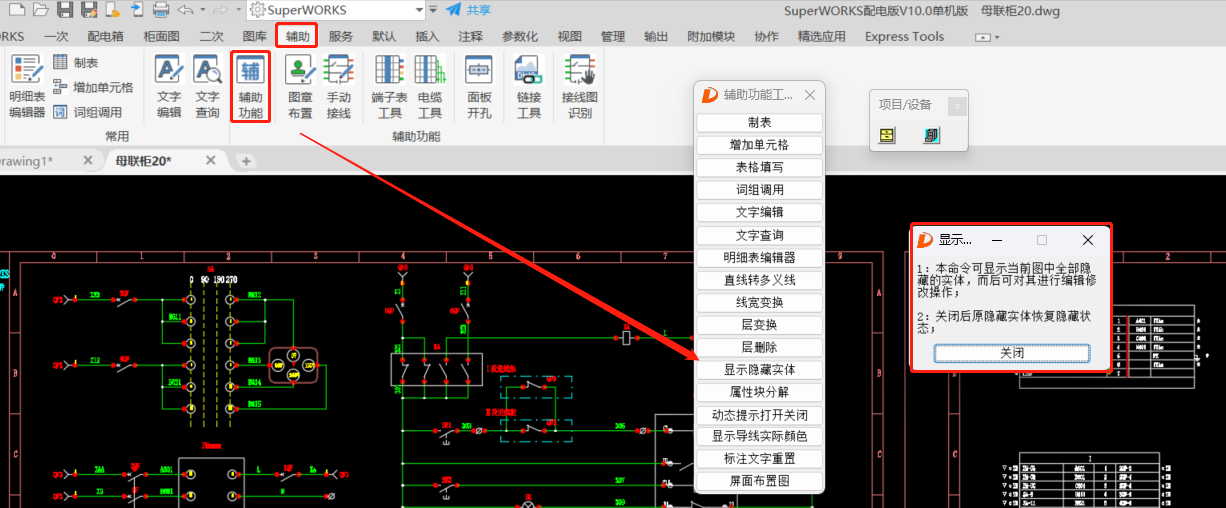
Task: Open the 端子表工具 ribbon icon
Action: point(389,89)
